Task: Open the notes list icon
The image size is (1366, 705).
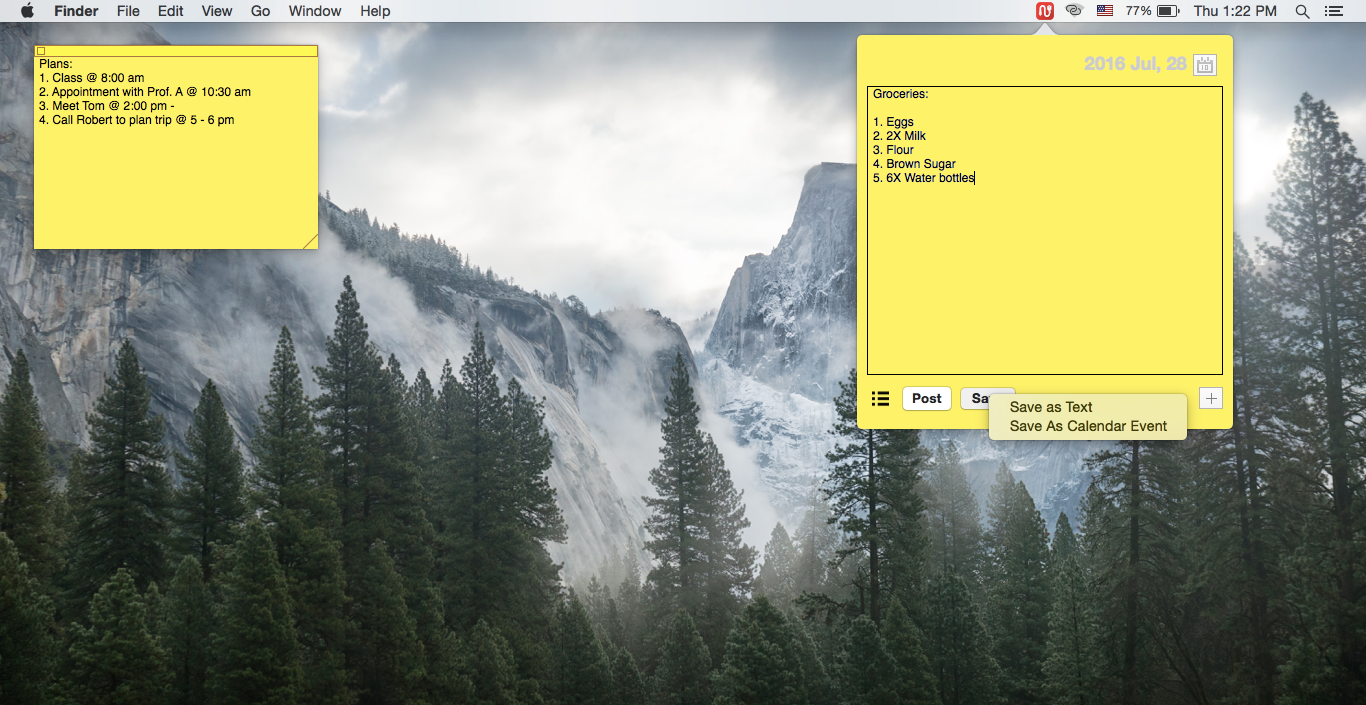Action: [880, 399]
